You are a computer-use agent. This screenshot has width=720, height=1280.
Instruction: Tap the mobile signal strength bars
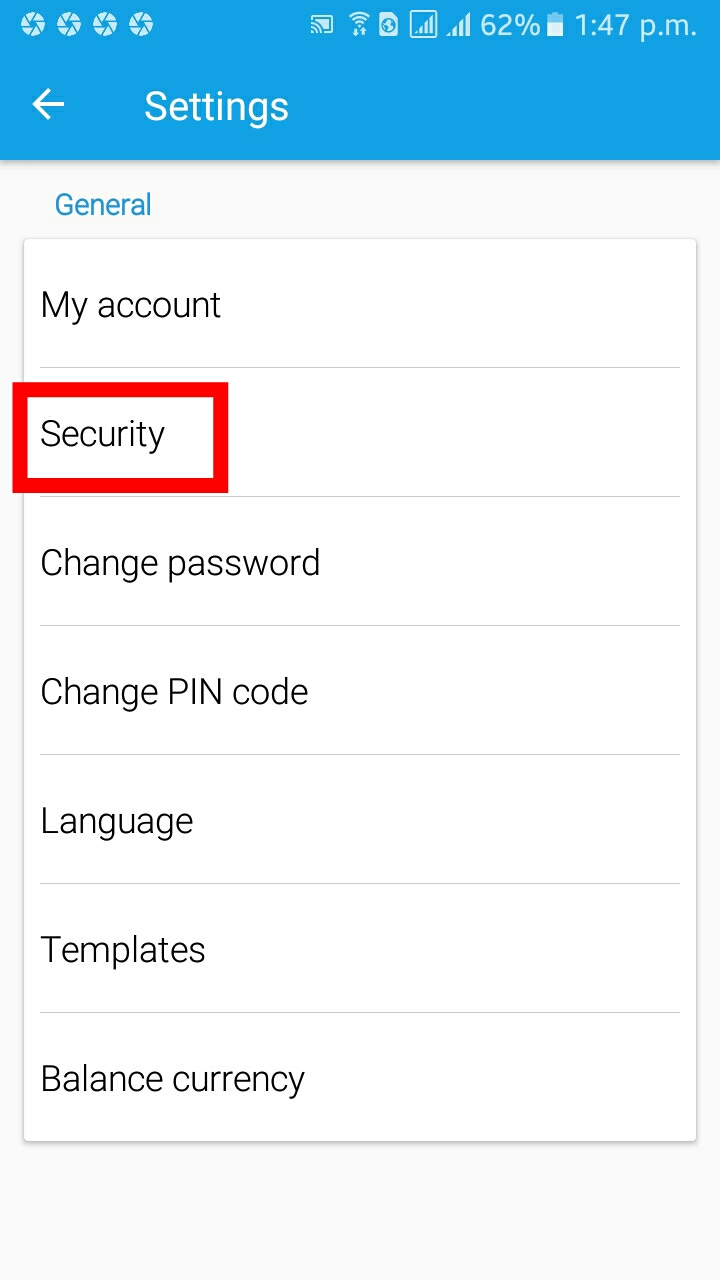coord(459,25)
